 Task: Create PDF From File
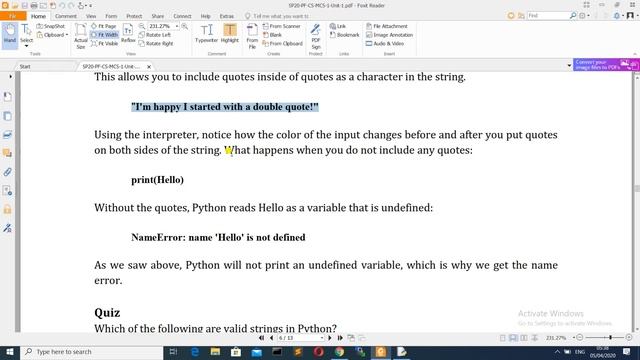[252, 36]
